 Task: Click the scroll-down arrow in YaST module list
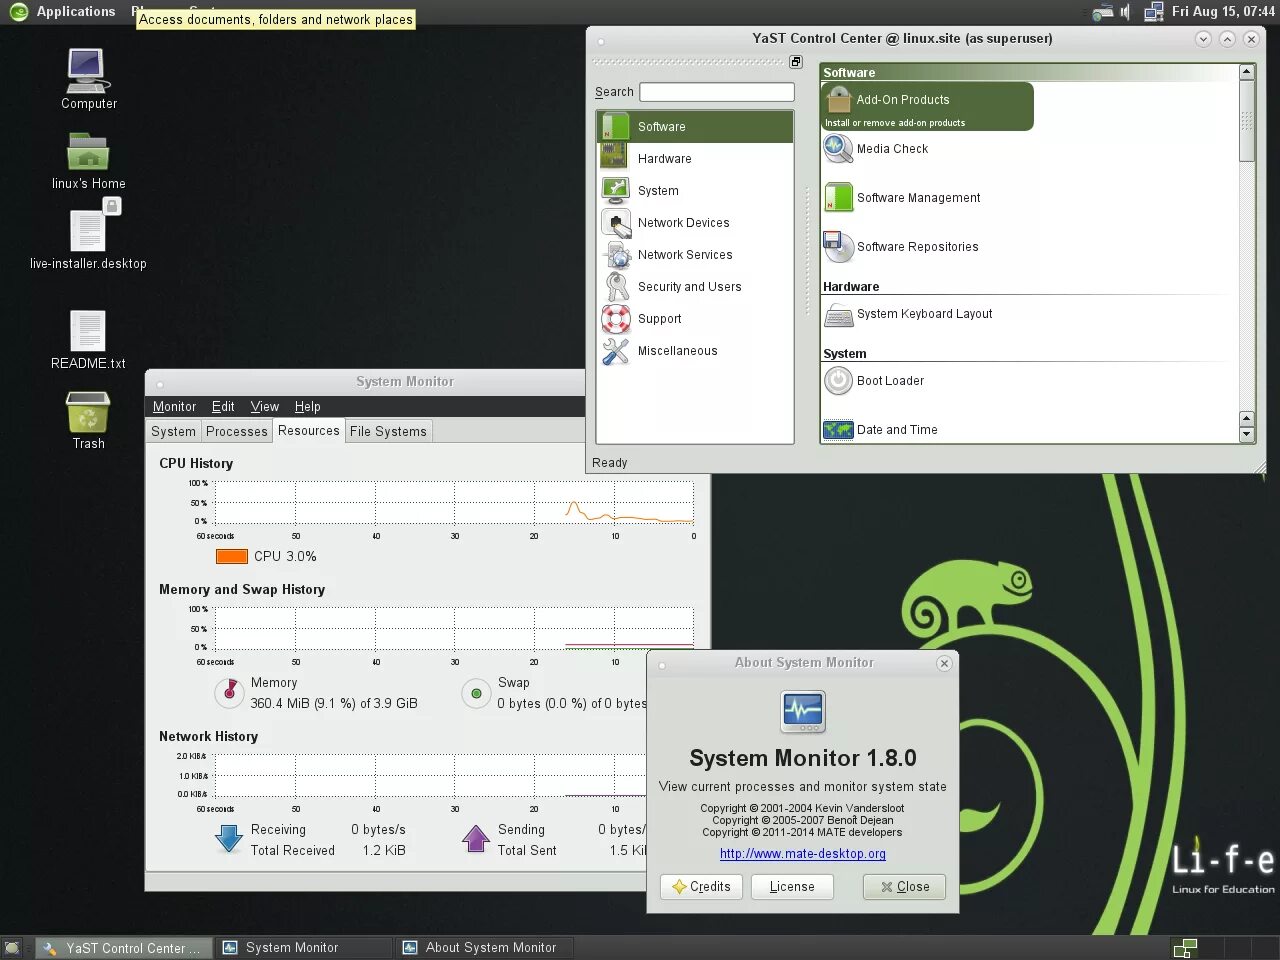pos(1246,435)
